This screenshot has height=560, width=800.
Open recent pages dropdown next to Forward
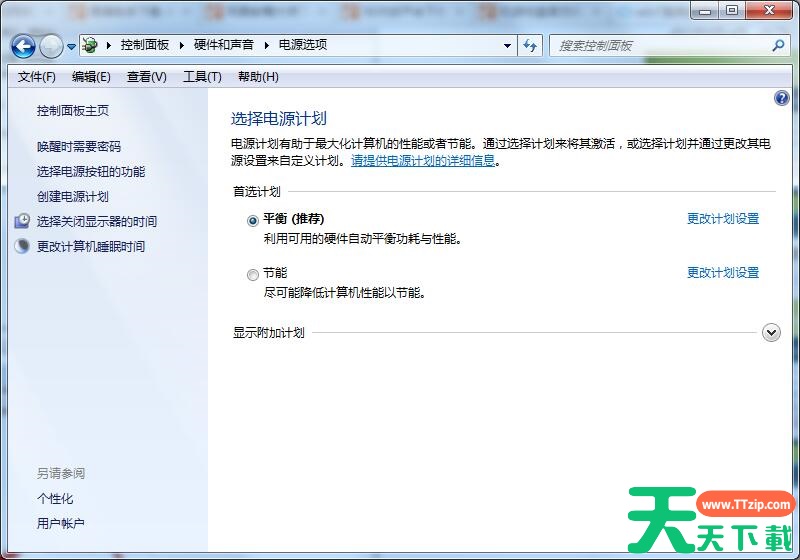(72, 47)
